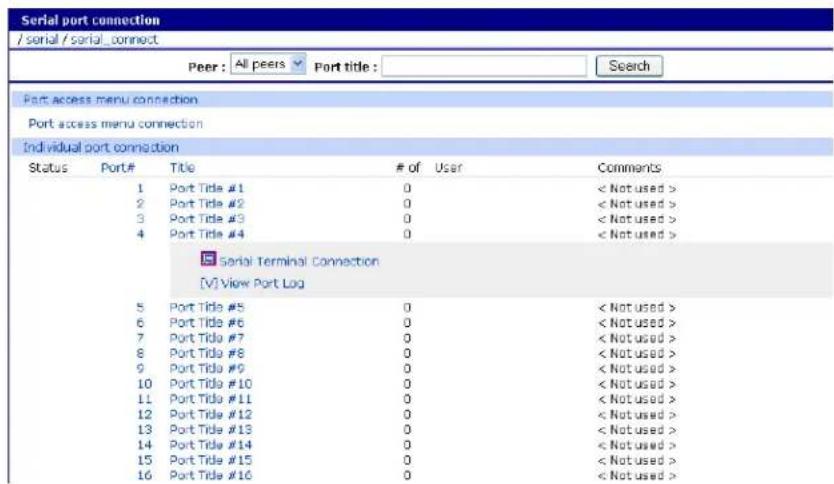Open Port Title #10 link
The width and height of the screenshot is (834, 484).
pyautogui.click(x=211, y=383)
